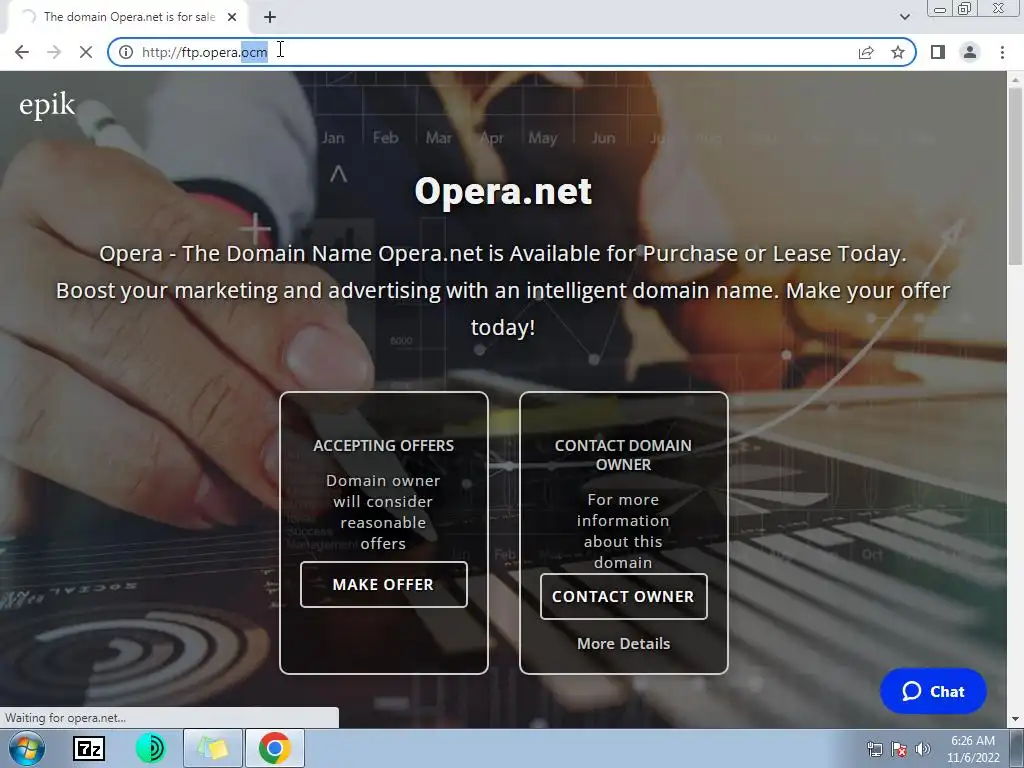Click the scrollbar down arrow
1024x768 pixels.
1015,720
